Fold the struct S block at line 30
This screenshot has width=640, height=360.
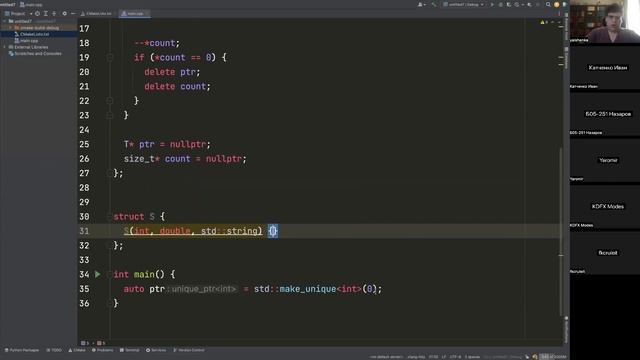[x=109, y=217]
